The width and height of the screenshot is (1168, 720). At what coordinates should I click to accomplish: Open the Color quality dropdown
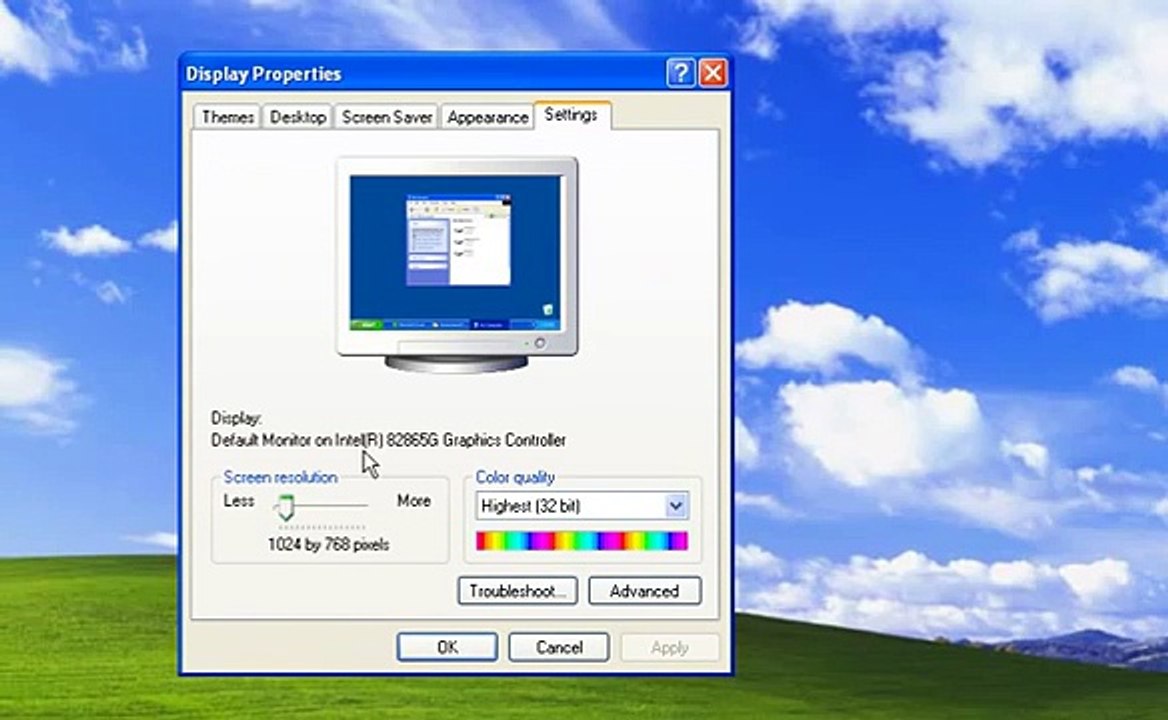point(581,506)
